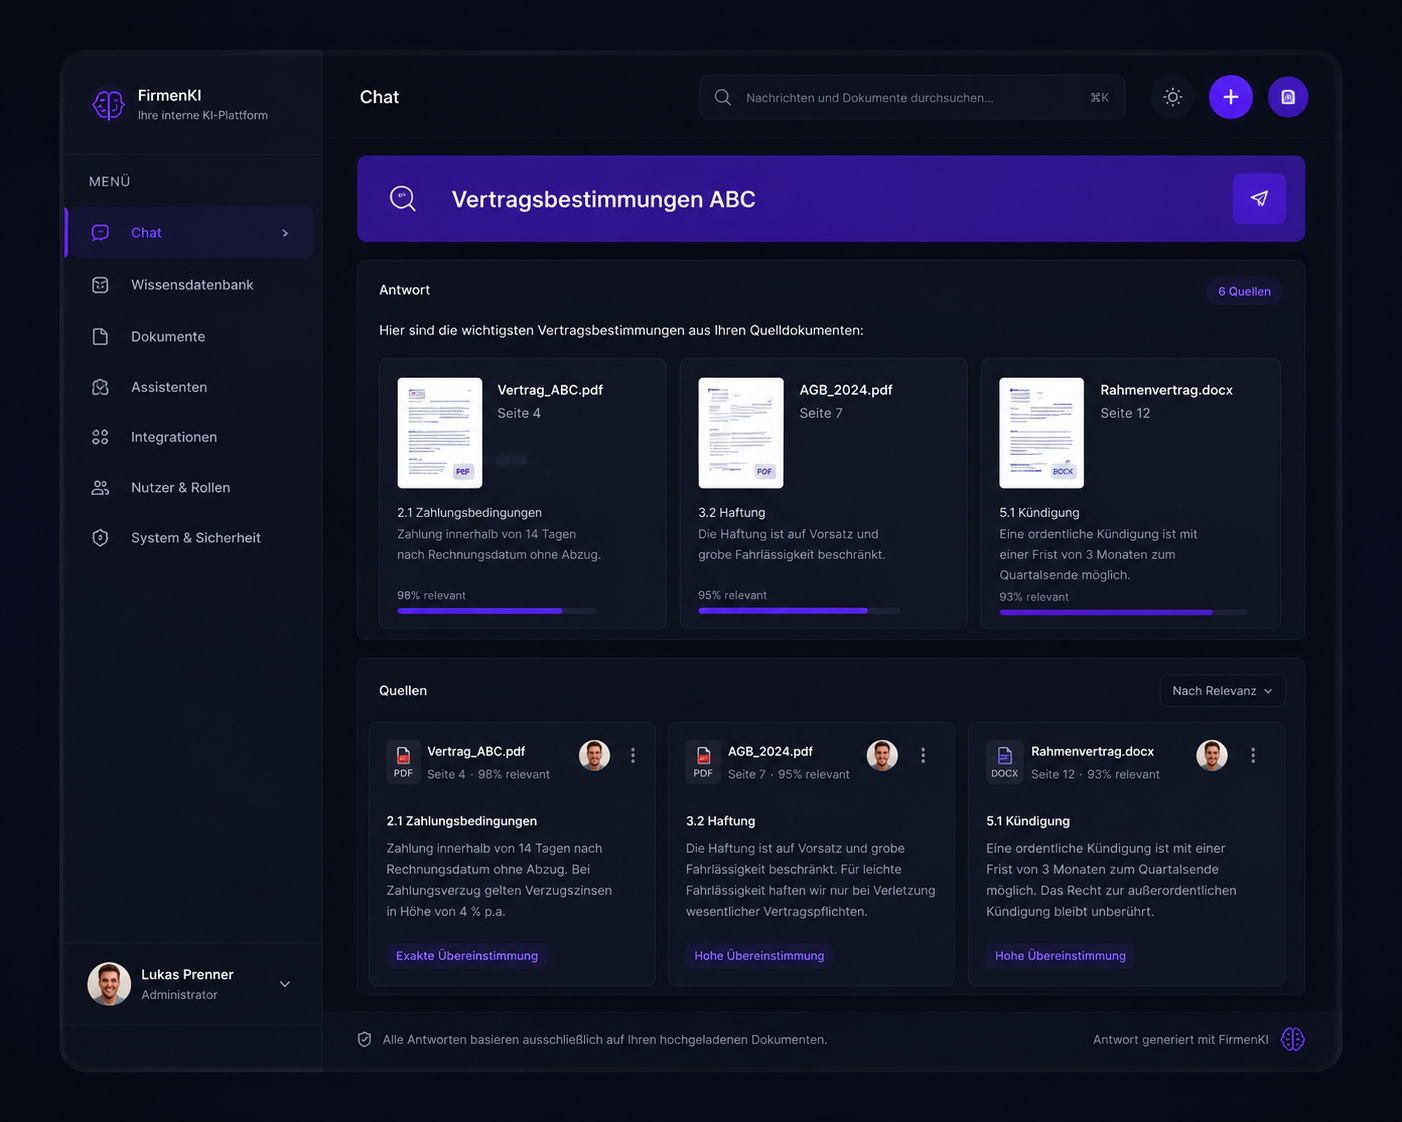
Task: Toggle the light/dark theme sun icon
Action: pos(1172,97)
